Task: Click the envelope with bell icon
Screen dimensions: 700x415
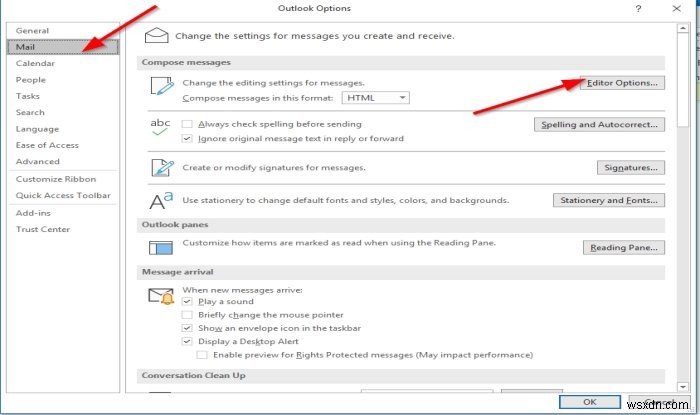Action: point(161,296)
